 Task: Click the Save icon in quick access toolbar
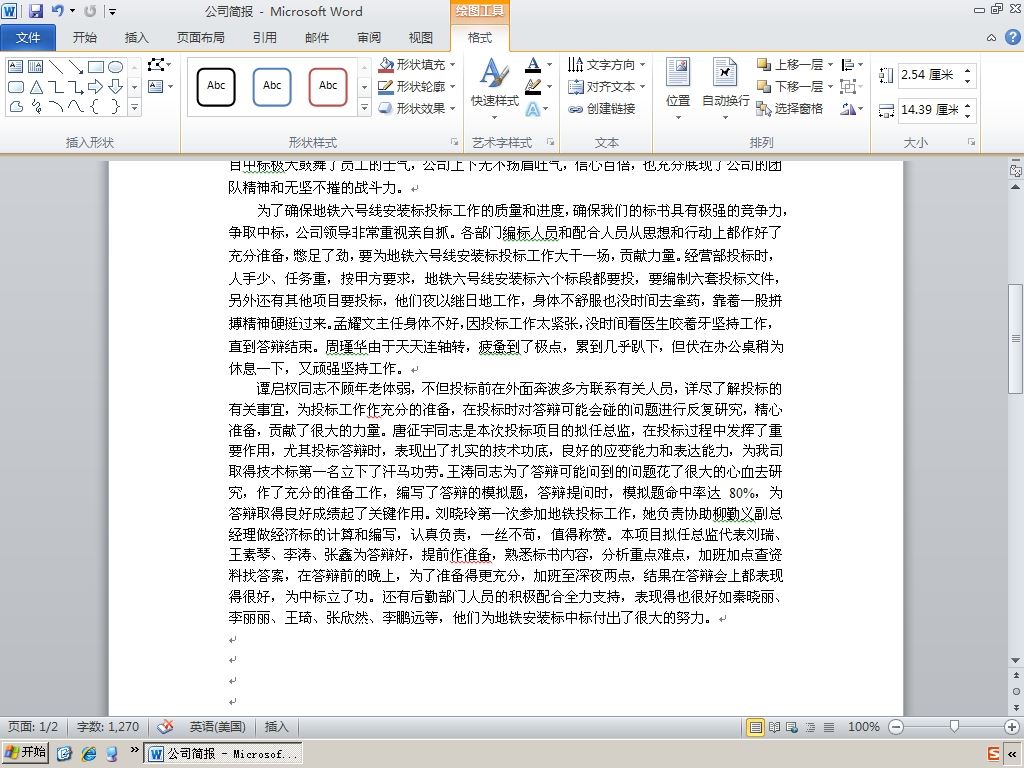coord(35,10)
